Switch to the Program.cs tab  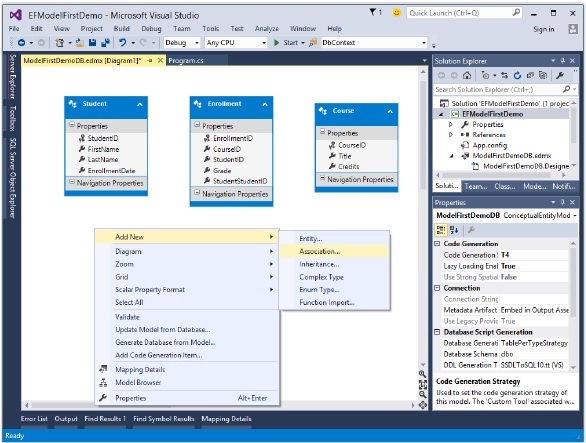[186, 61]
